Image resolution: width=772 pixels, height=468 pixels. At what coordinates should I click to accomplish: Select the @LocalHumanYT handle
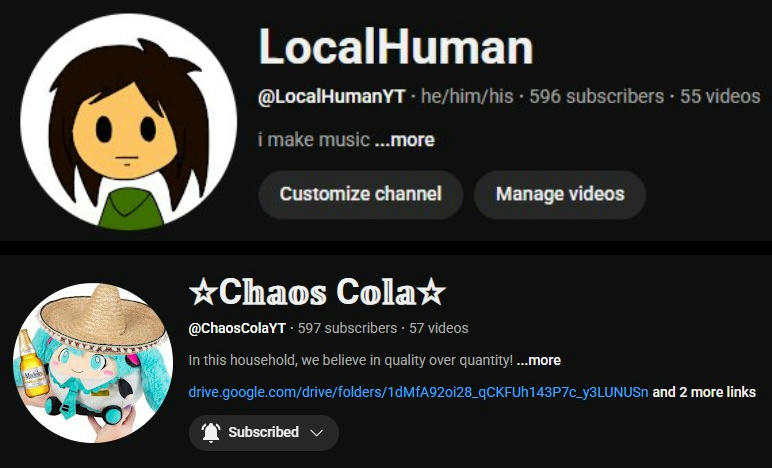point(331,96)
